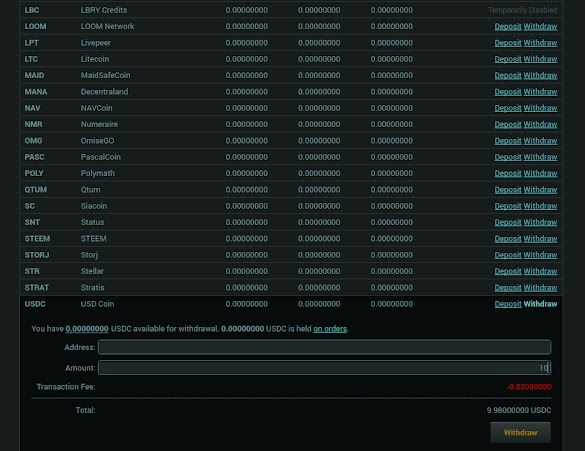The width and height of the screenshot is (585, 451).
Task: Open Withdraw for NAVCoin
Action: [540, 108]
